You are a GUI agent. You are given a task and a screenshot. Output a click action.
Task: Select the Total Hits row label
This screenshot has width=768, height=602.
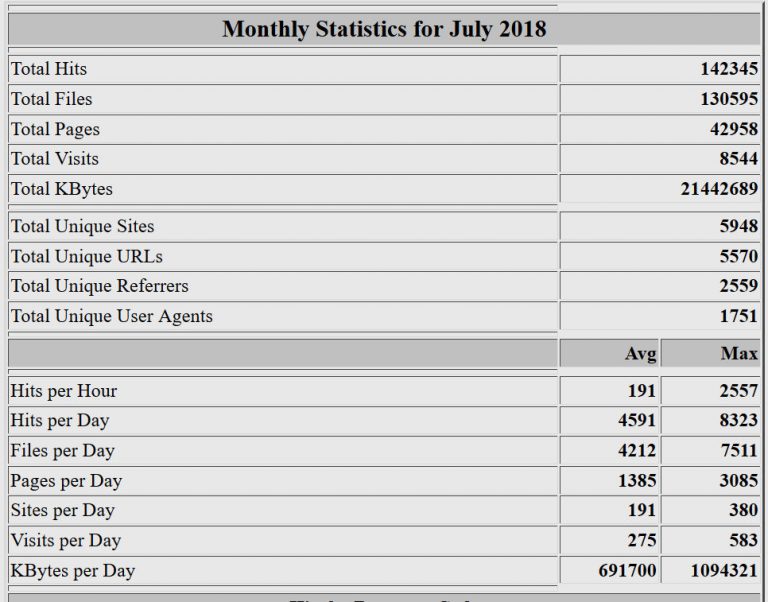pyautogui.click(x=49, y=69)
